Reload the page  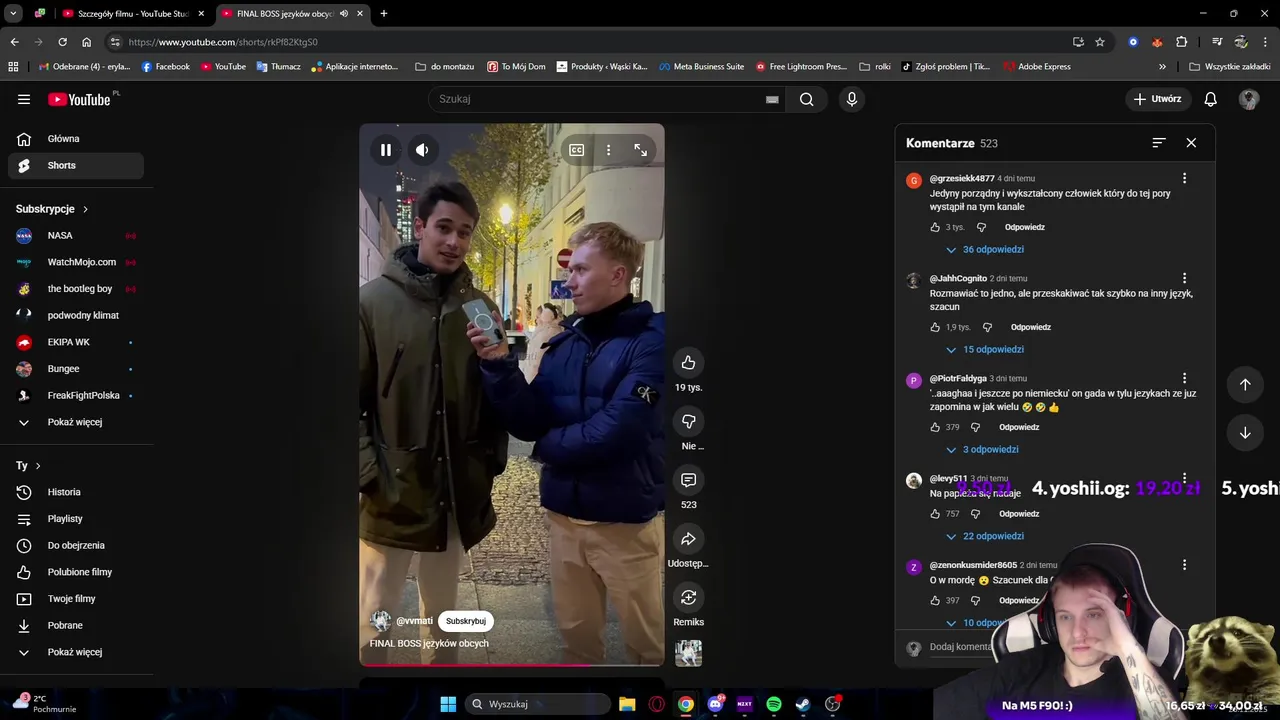point(62,42)
